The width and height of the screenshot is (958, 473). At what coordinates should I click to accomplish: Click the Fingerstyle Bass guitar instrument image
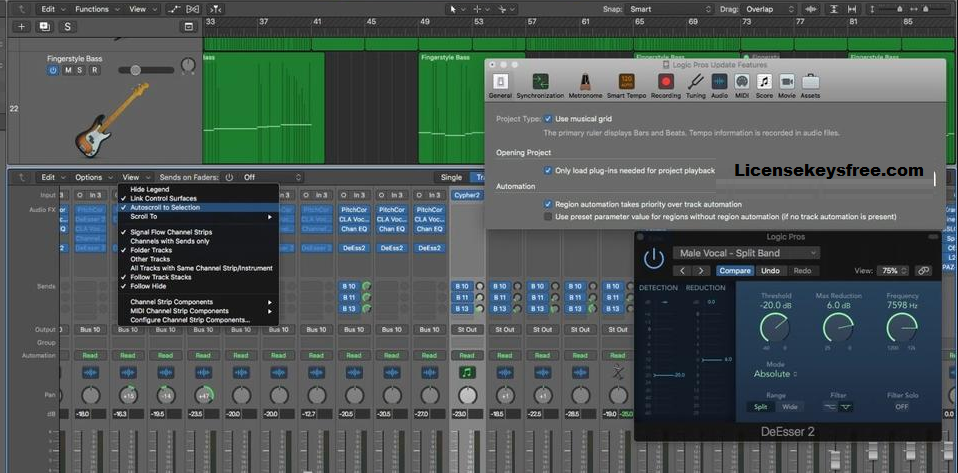[x=112, y=120]
